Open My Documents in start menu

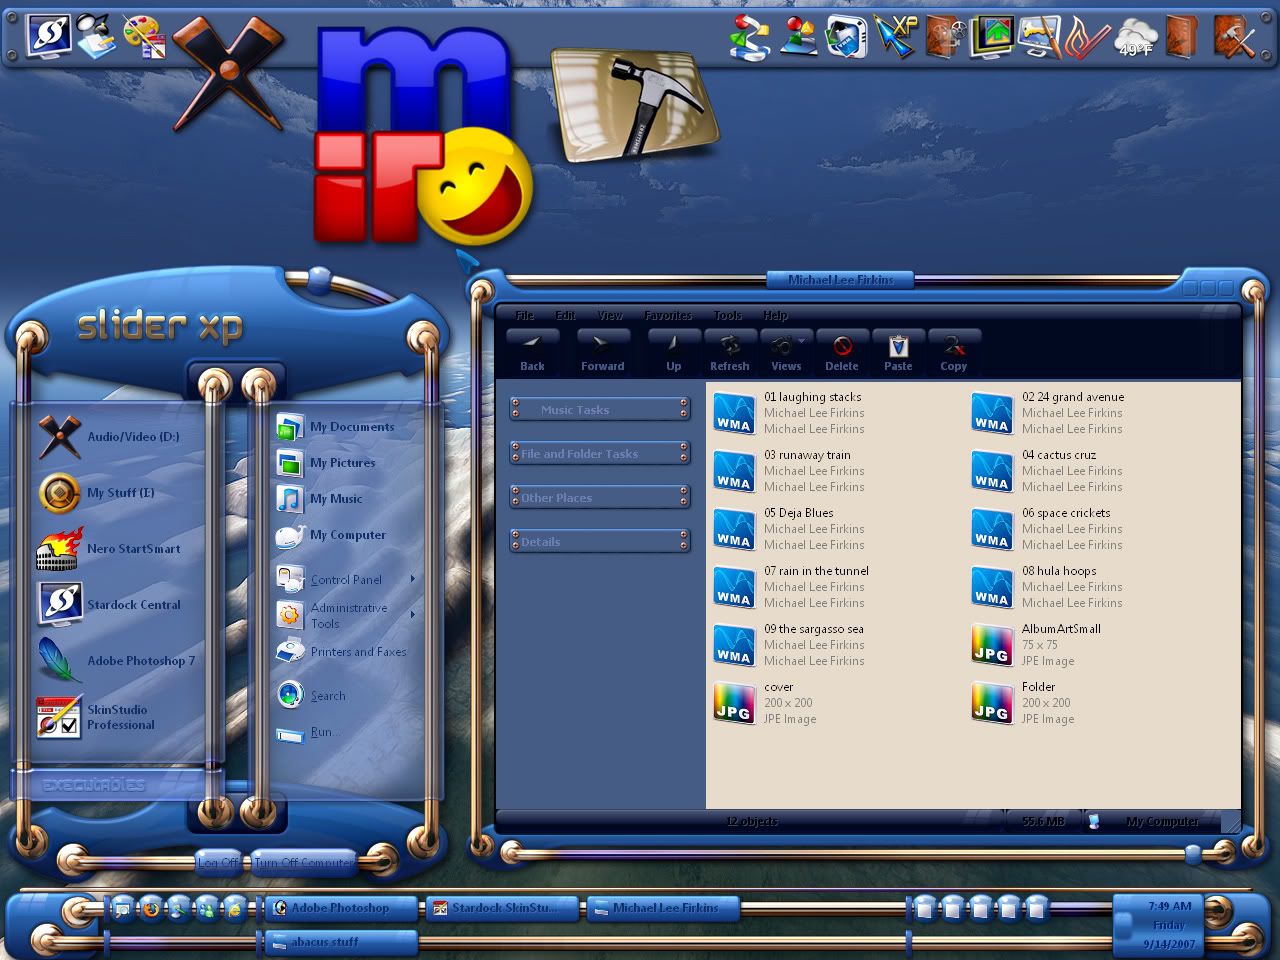(x=335, y=427)
